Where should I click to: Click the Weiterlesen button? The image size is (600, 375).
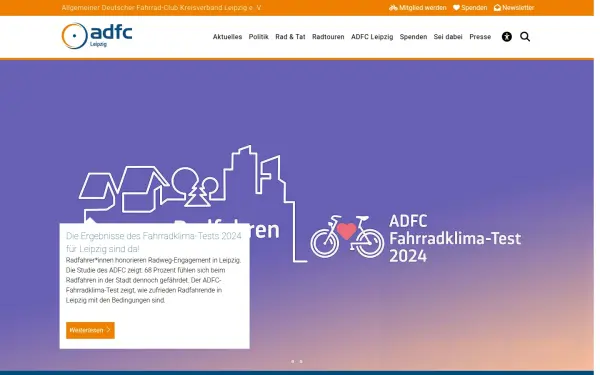click(x=90, y=330)
